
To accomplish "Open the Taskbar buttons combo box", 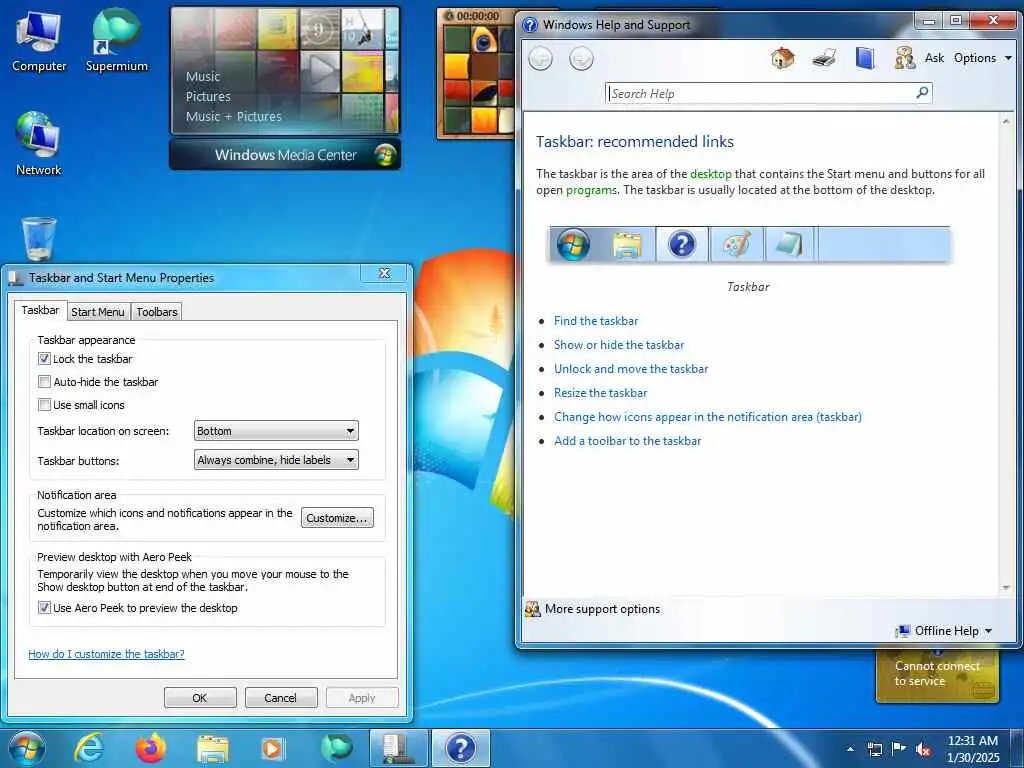I will [x=276, y=460].
